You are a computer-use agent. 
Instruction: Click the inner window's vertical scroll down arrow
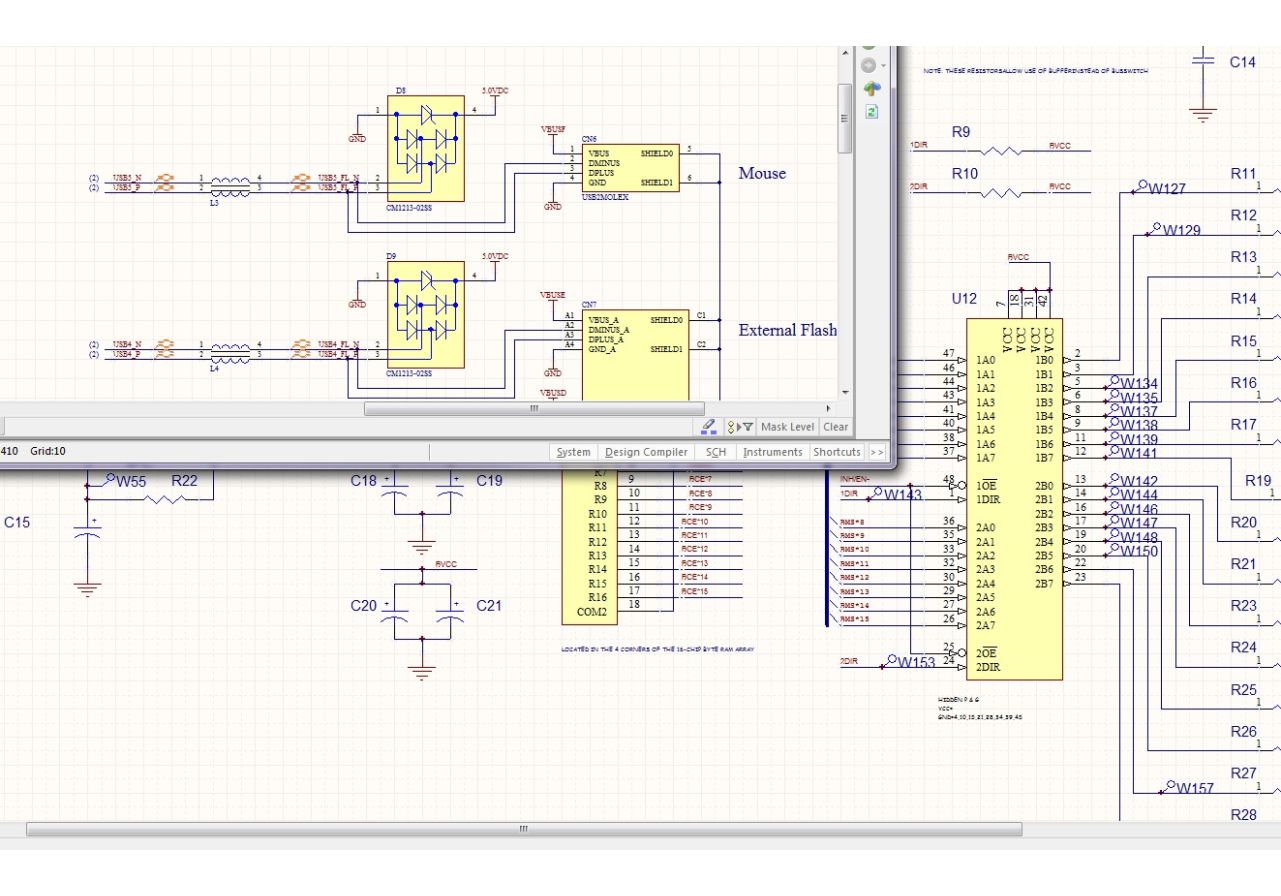(x=845, y=392)
